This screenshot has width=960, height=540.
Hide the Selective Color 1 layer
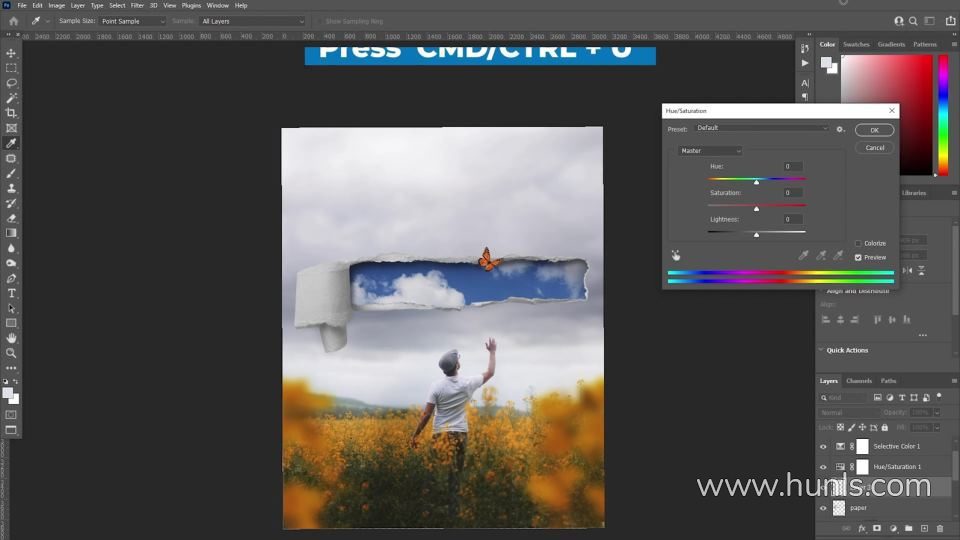[823, 446]
